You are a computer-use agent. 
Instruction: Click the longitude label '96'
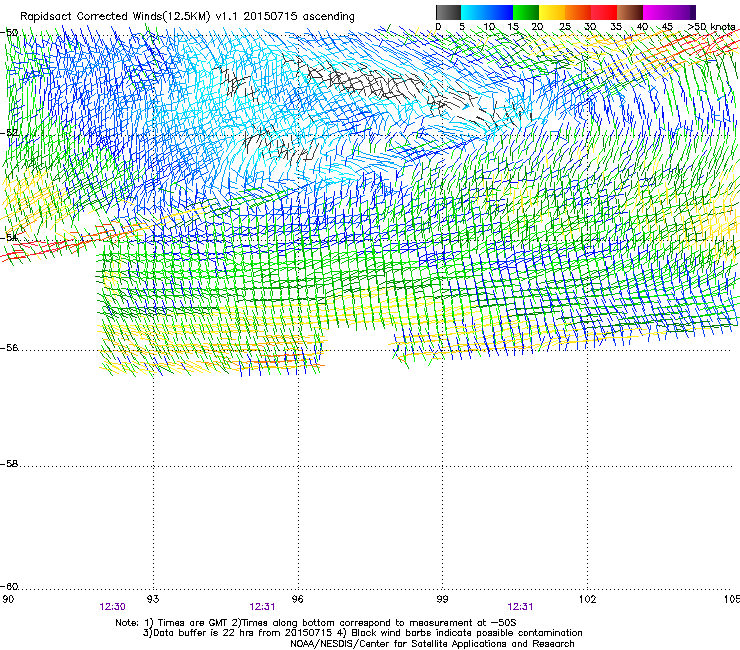click(297, 599)
